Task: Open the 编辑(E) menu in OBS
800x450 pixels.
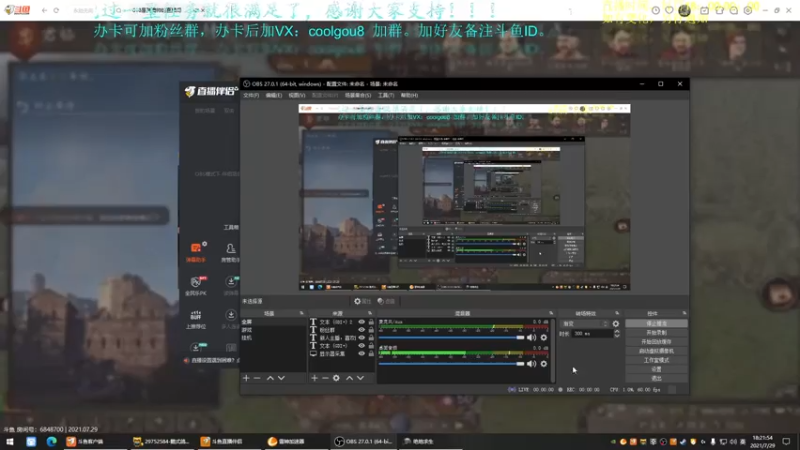Action: [273, 95]
